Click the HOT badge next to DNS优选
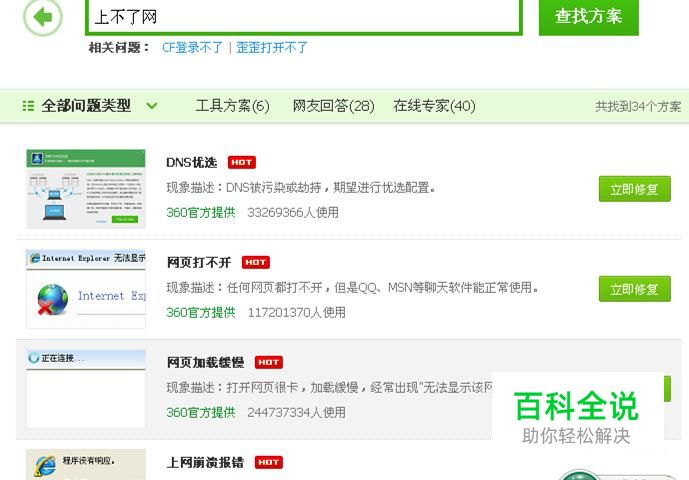The width and height of the screenshot is (689, 480). click(x=242, y=163)
